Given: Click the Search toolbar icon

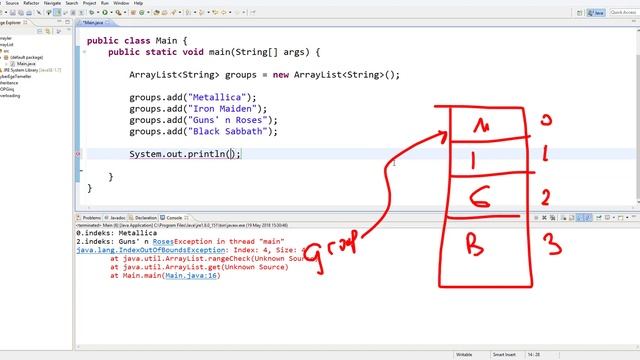Looking at the screenshot, I should pyautogui.click(x=173, y=13).
